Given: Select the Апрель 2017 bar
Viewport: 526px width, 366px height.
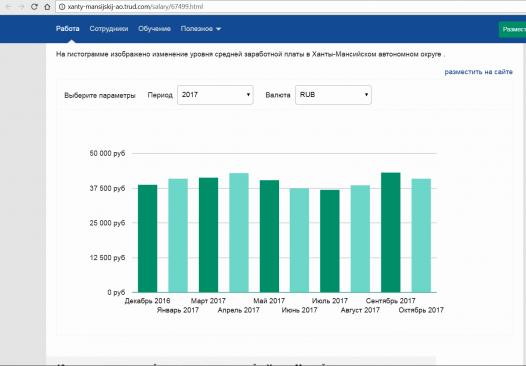Looking at the screenshot, I should click(239, 233).
